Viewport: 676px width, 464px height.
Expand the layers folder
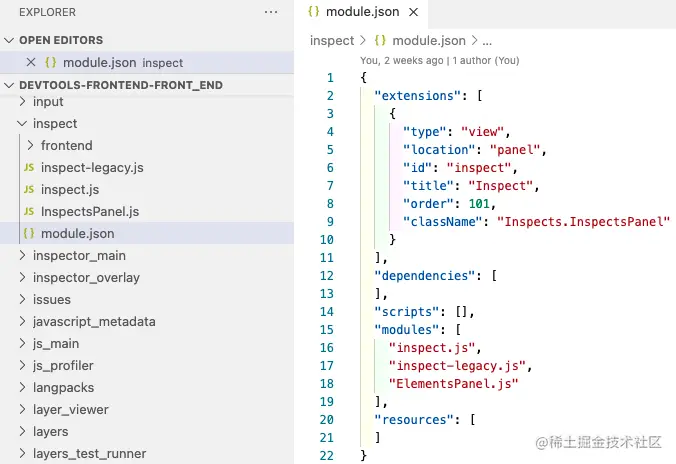coord(22,431)
